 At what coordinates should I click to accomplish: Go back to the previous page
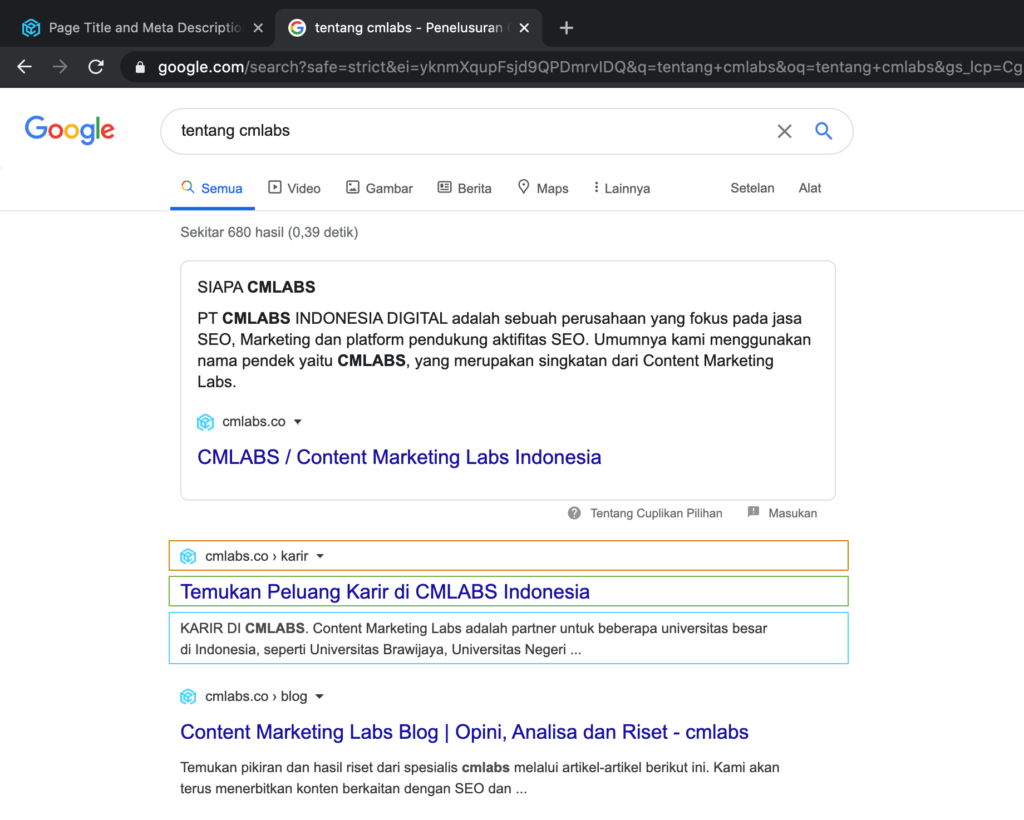click(x=25, y=67)
